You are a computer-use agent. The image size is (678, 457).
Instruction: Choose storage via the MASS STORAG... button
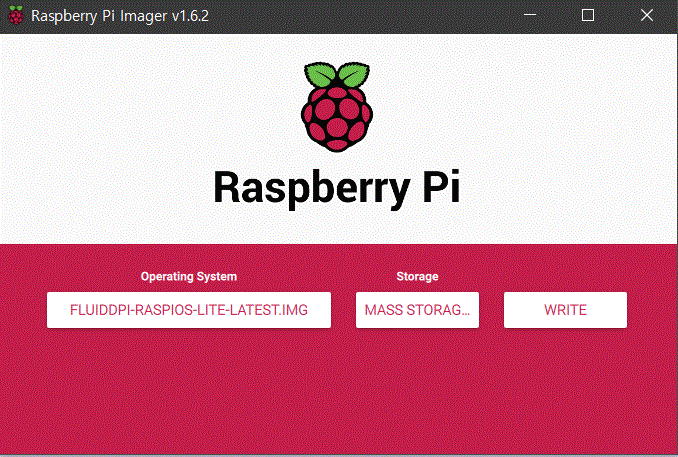[417, 310]
